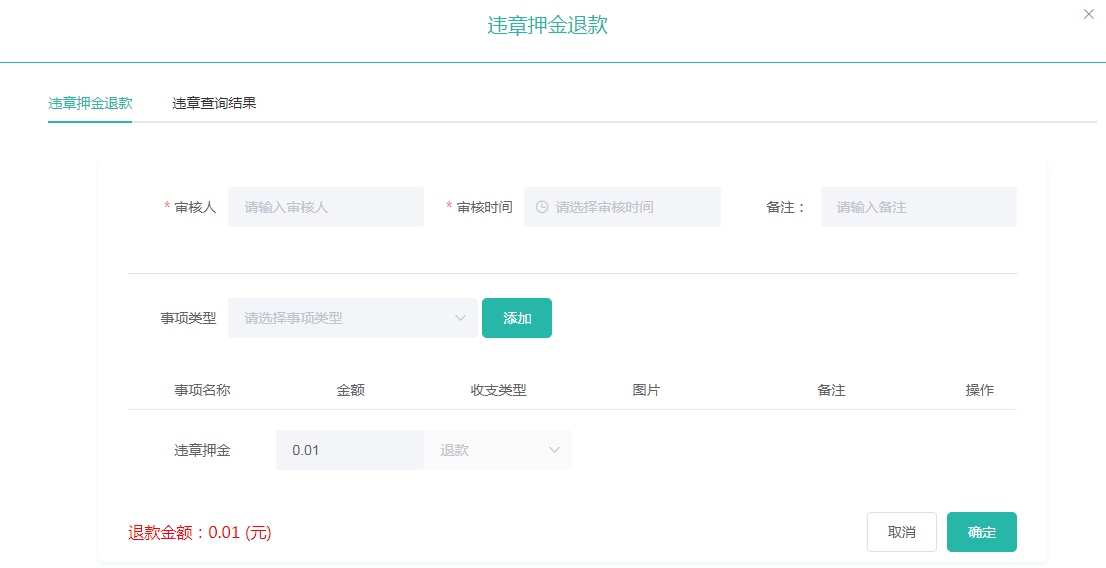The height and width of the screenshot is (568, 1106).
Task: Click the 备注 column header in the table
Action: [831, 390]
